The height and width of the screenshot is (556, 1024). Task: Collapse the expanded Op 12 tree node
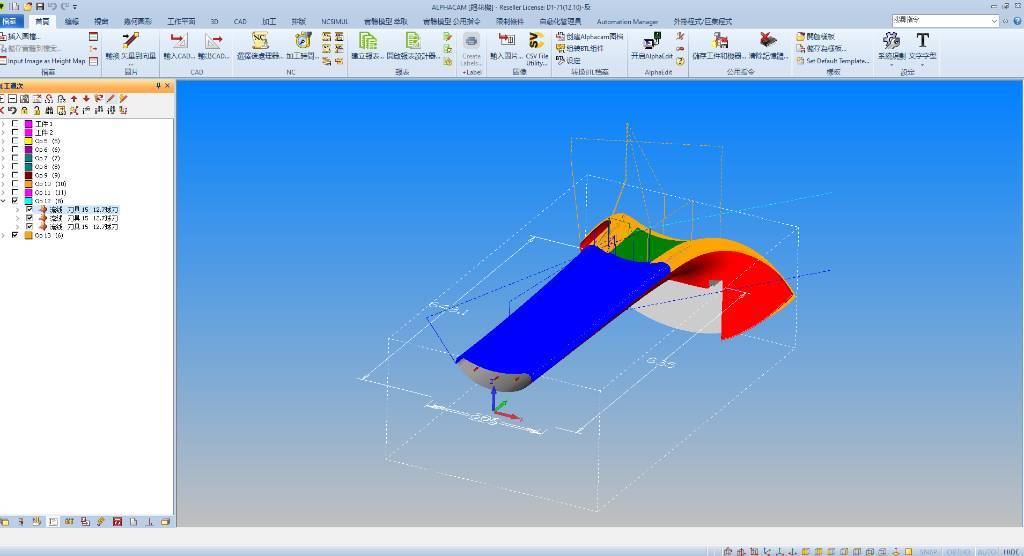[x=4, y=201]
